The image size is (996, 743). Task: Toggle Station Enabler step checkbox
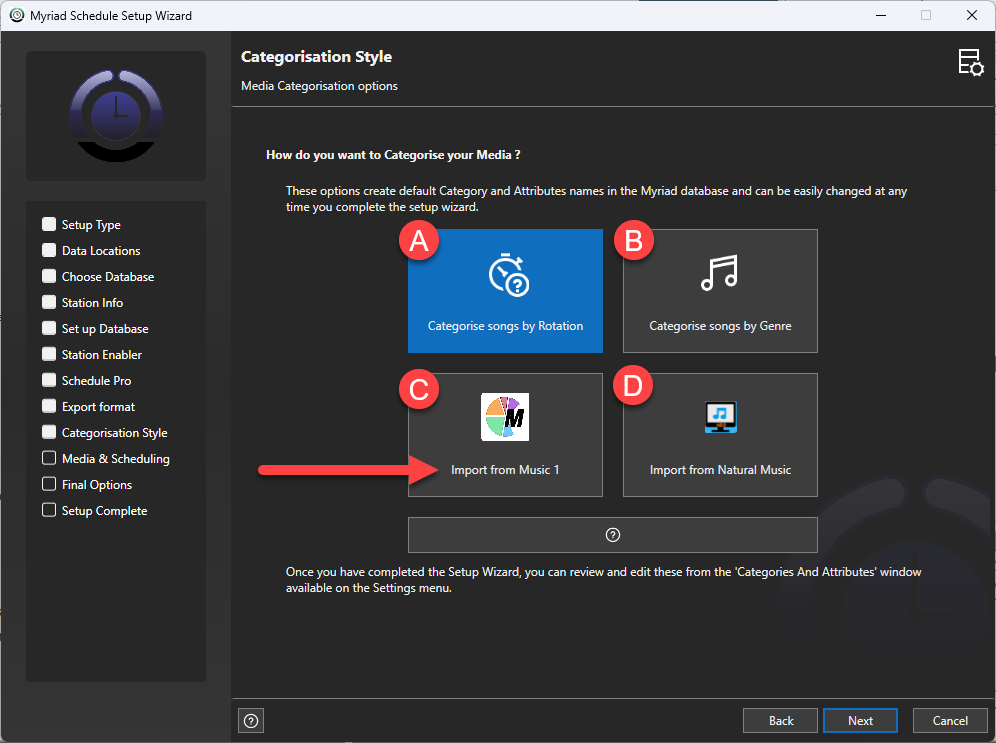tap(49, 354)
